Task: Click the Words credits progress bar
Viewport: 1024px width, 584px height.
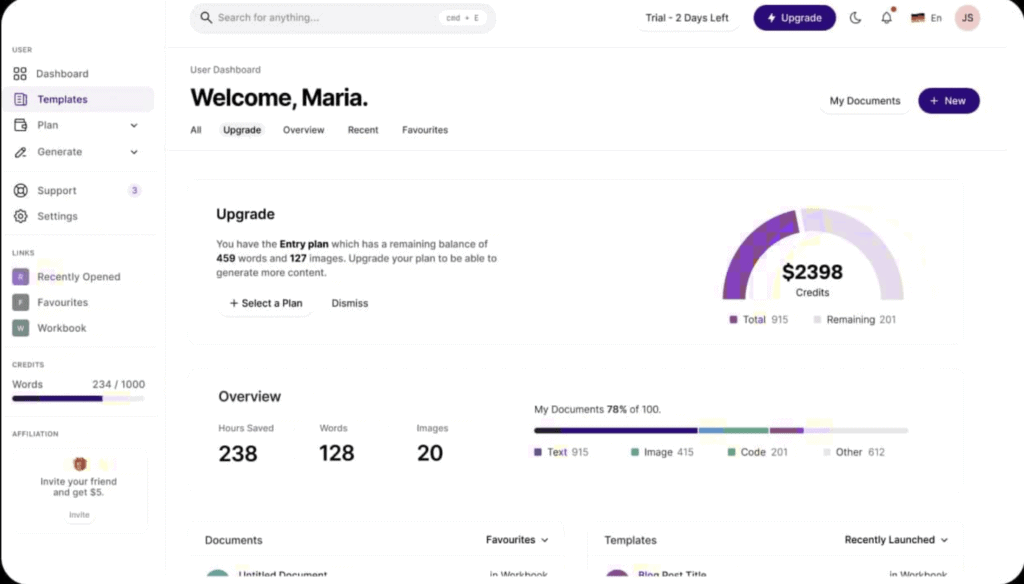Action: click(78, 398)
